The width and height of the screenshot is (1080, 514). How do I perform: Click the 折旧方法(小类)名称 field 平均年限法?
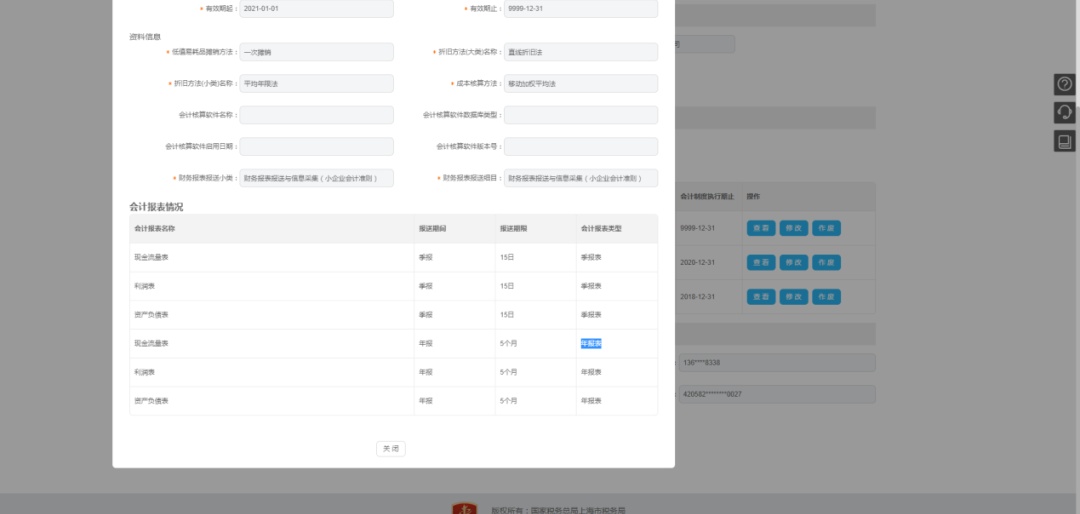(x=317, y=83)
